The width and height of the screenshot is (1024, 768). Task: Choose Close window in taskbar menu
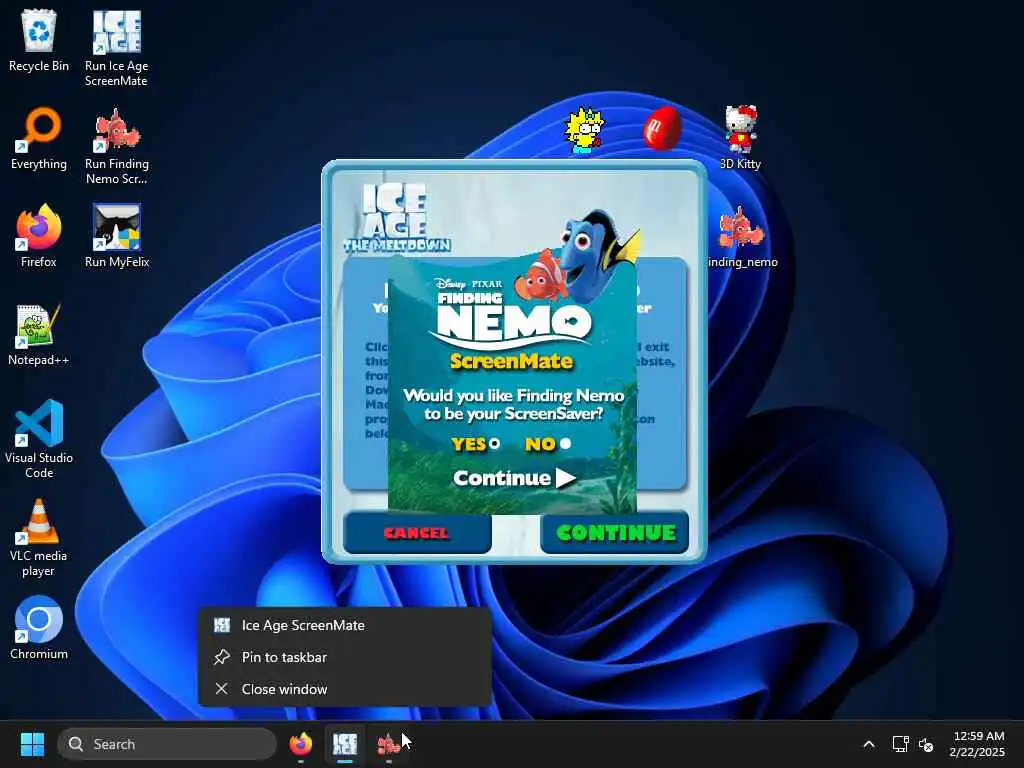(x=345, y=689)
